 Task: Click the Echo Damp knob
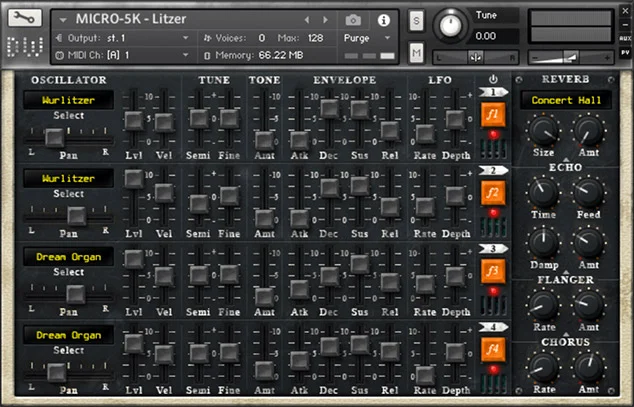pos(543,244)
